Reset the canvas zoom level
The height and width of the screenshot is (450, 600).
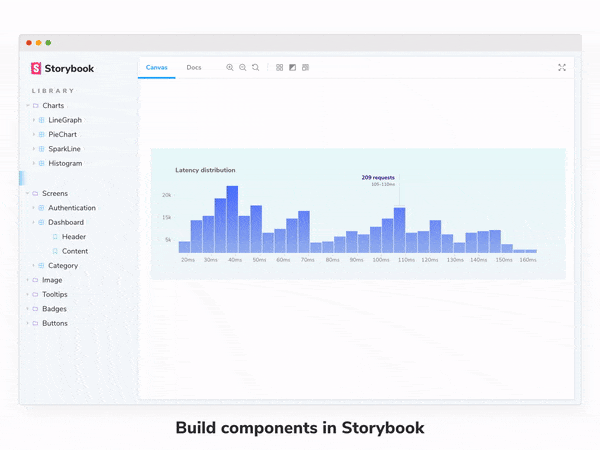tap(255, 67)
